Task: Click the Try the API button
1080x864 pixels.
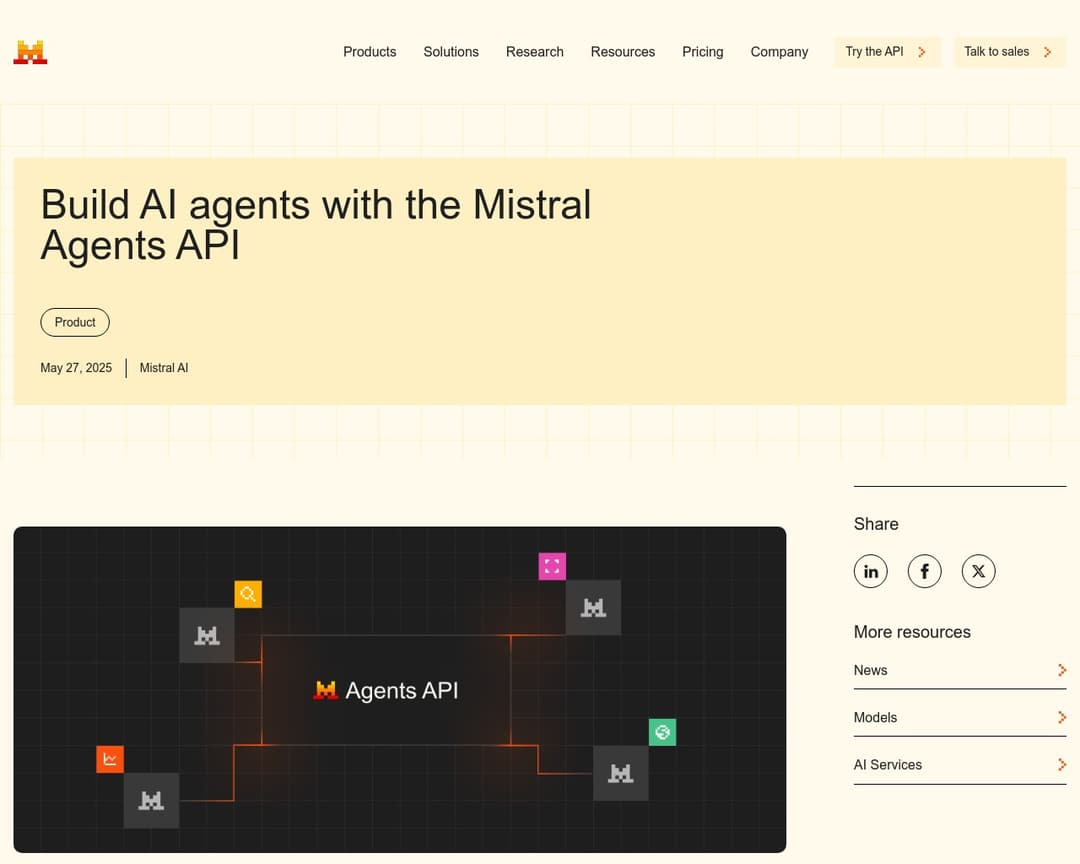Action: tap(886, 51)
